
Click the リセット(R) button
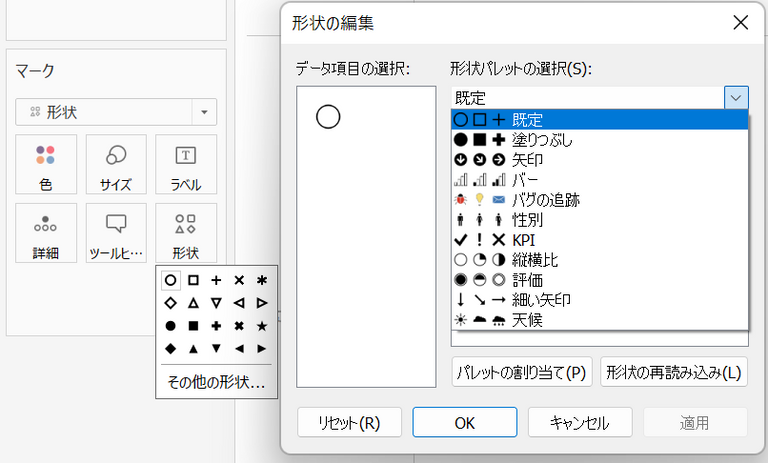pos(349,422)
